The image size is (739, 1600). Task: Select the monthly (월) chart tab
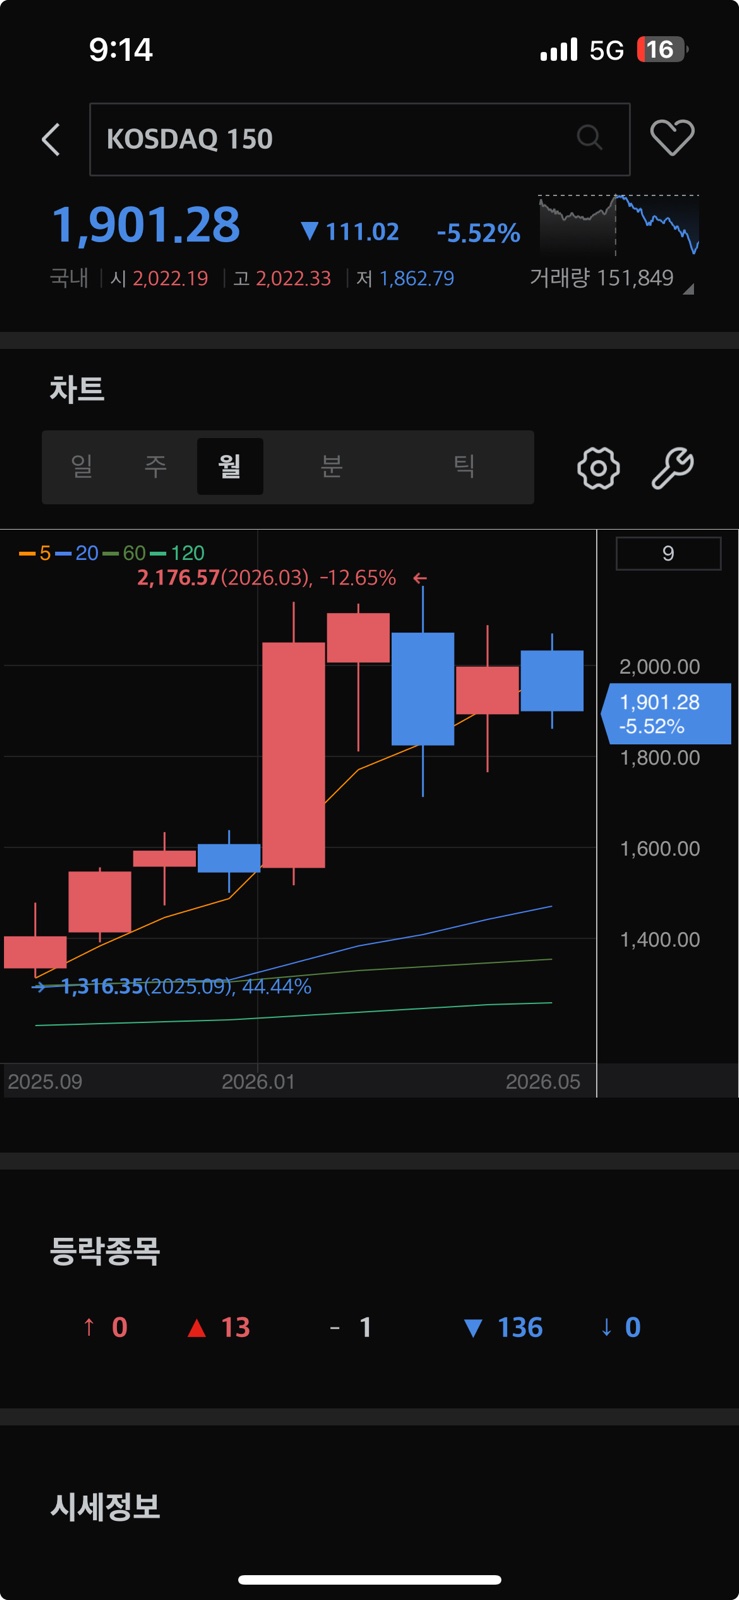coord(230,466)
